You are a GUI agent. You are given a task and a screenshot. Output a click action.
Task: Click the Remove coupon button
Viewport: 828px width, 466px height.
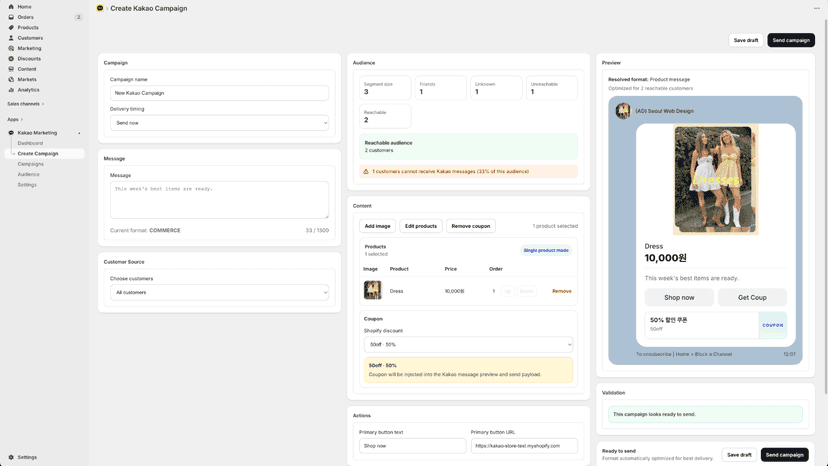471,226
